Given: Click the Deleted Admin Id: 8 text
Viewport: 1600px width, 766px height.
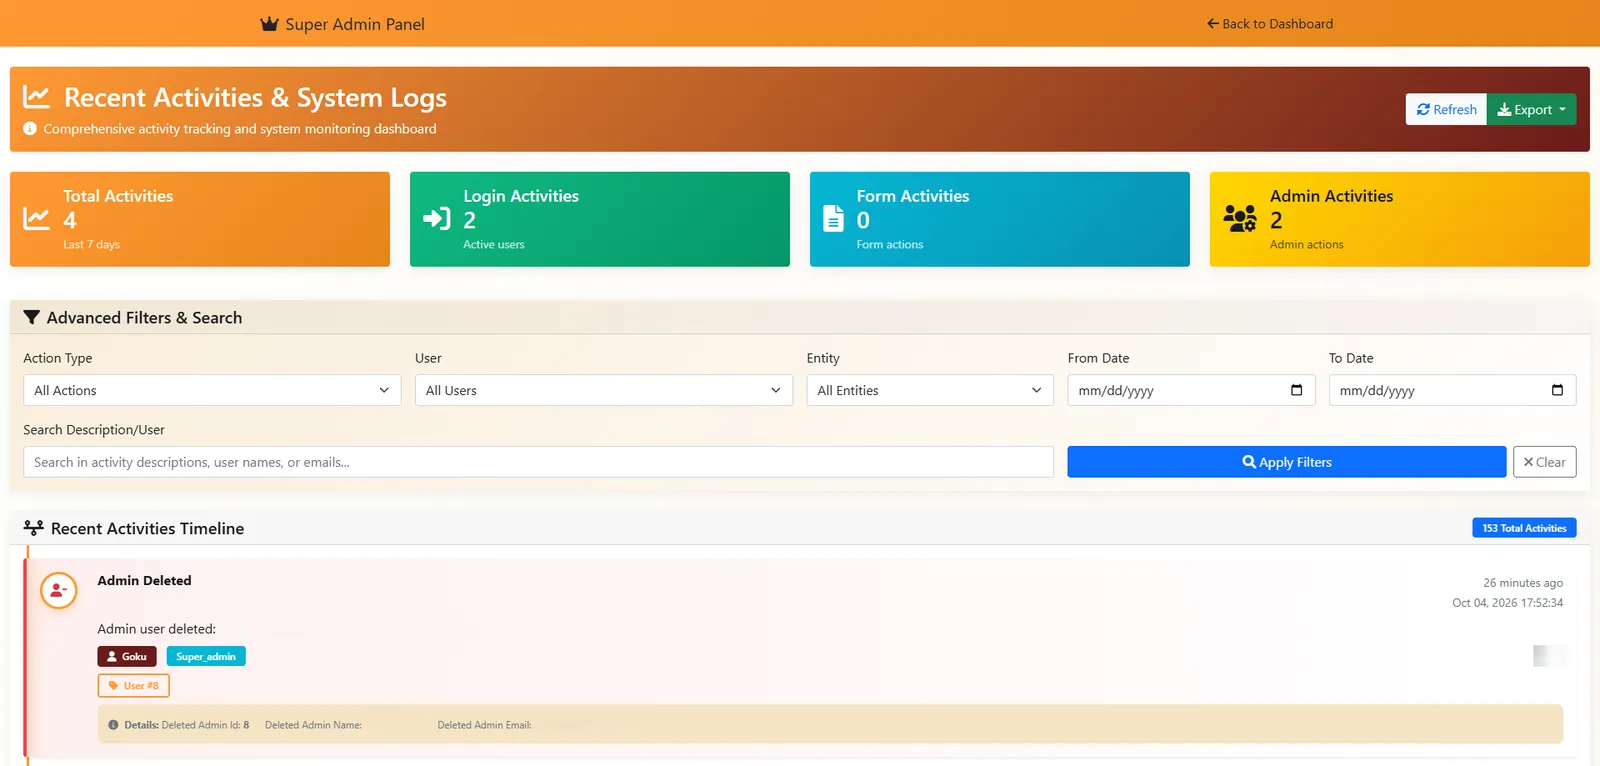Looking at the screenshot, I should coord(205,725).
